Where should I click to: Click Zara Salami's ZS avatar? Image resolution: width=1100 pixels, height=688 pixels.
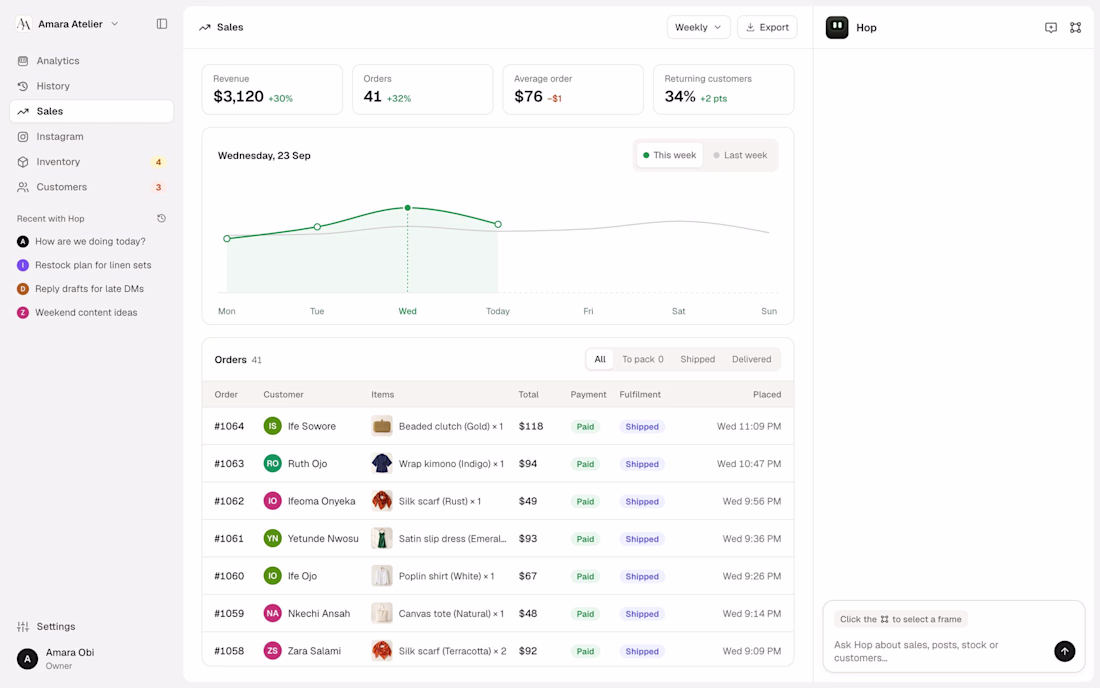(x=272, y=651)
